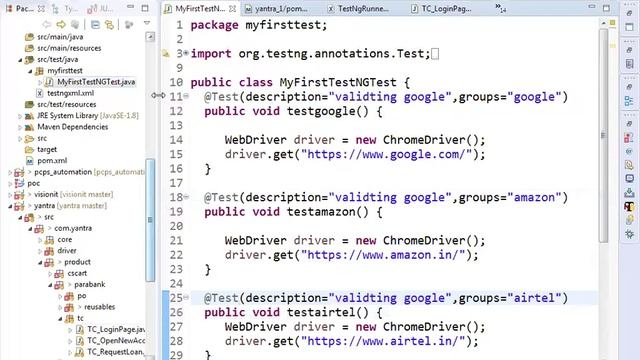Click the class name MyFirstTestNGTest on line 10
The image size is (640, 360).
pyautogui.click(x=338, y=82)
